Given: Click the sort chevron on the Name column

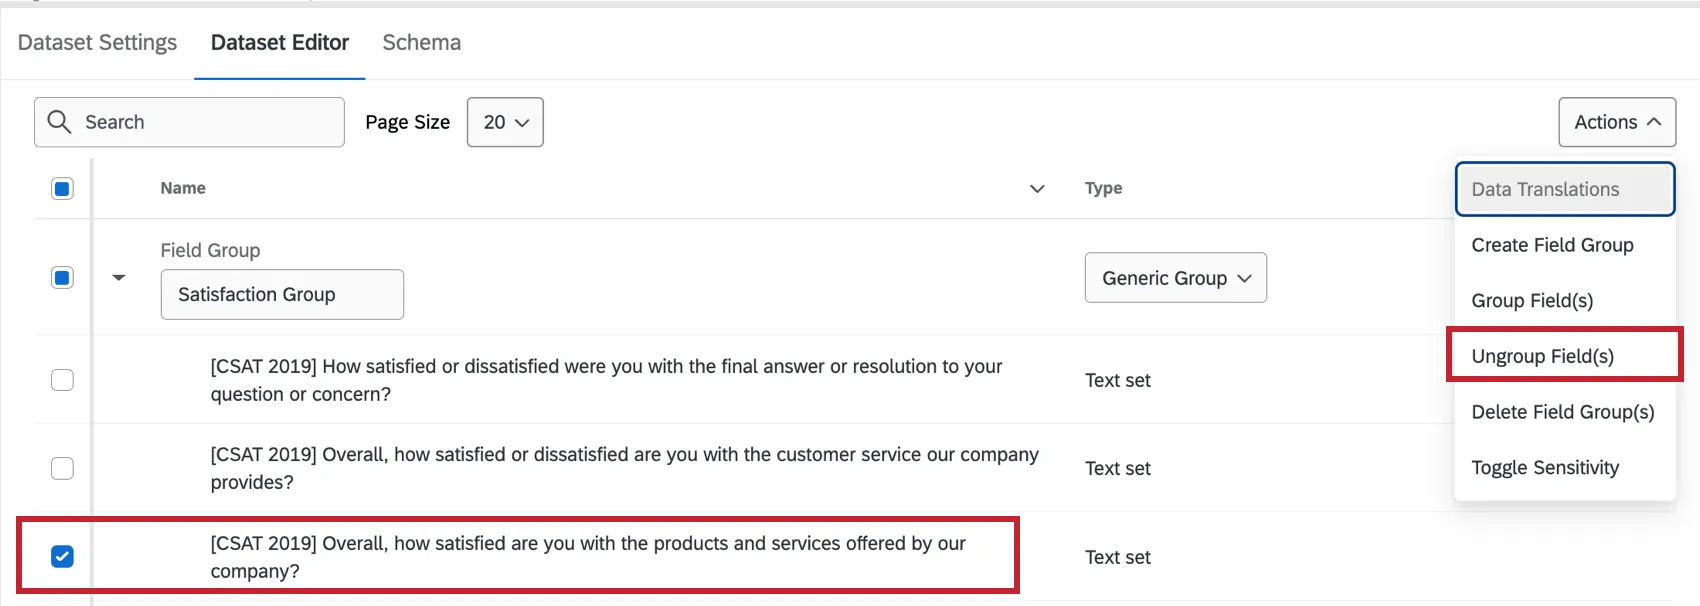Looking at the screenshot, I should click(1037, 188).
